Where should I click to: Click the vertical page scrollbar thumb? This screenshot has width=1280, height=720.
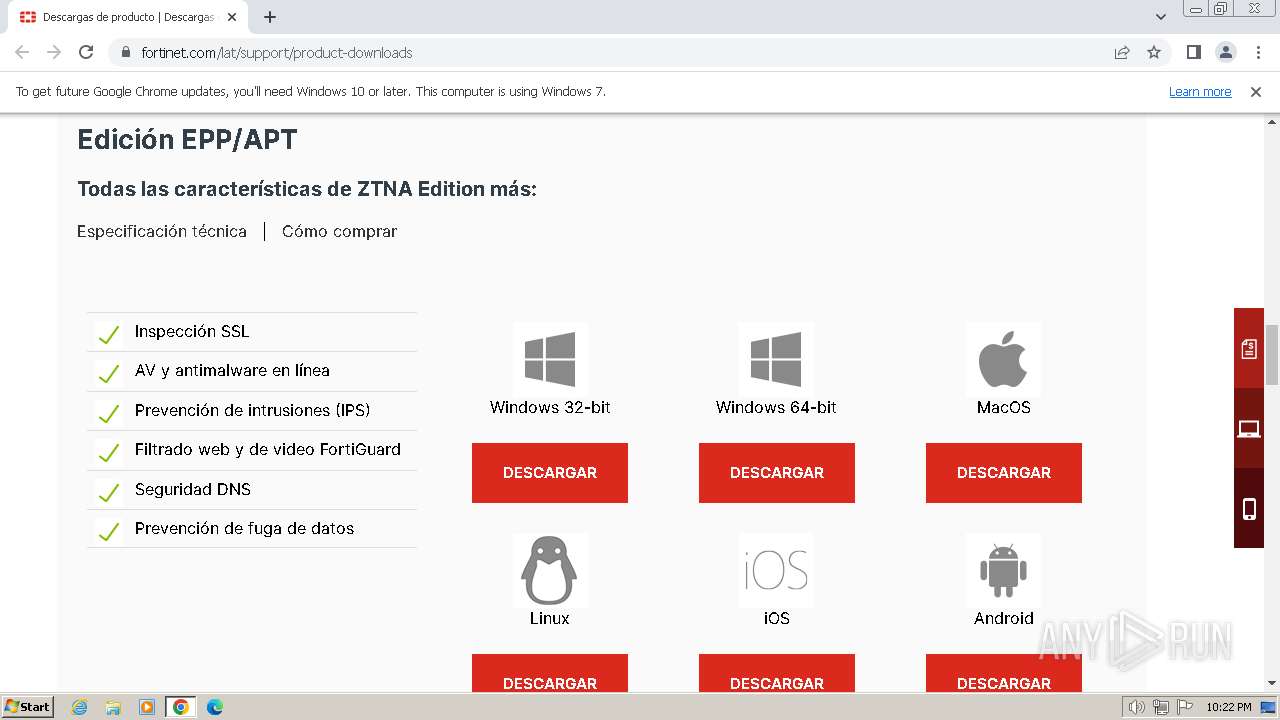pyautogui.click(x=1272, y=355)
